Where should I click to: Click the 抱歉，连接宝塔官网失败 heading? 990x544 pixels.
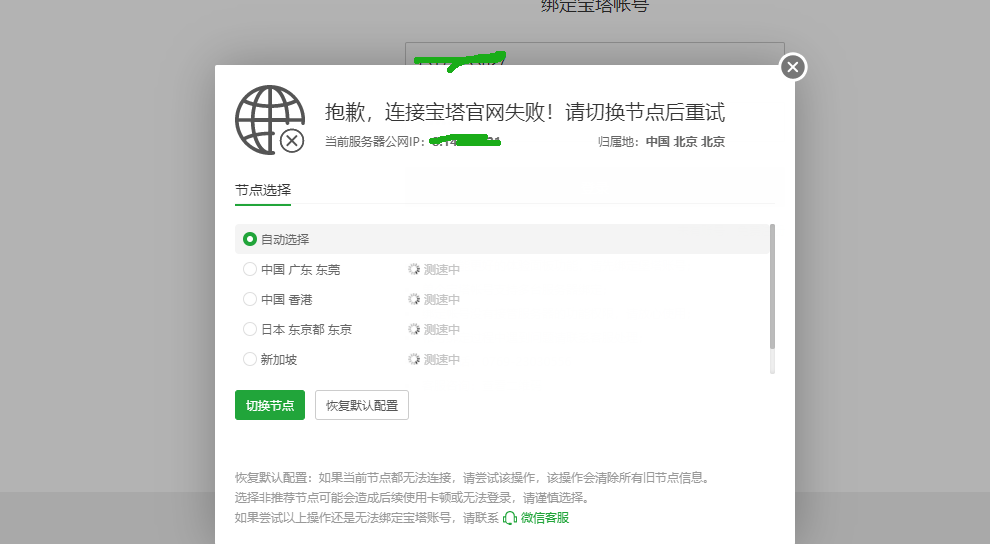(x=525, y=112)
